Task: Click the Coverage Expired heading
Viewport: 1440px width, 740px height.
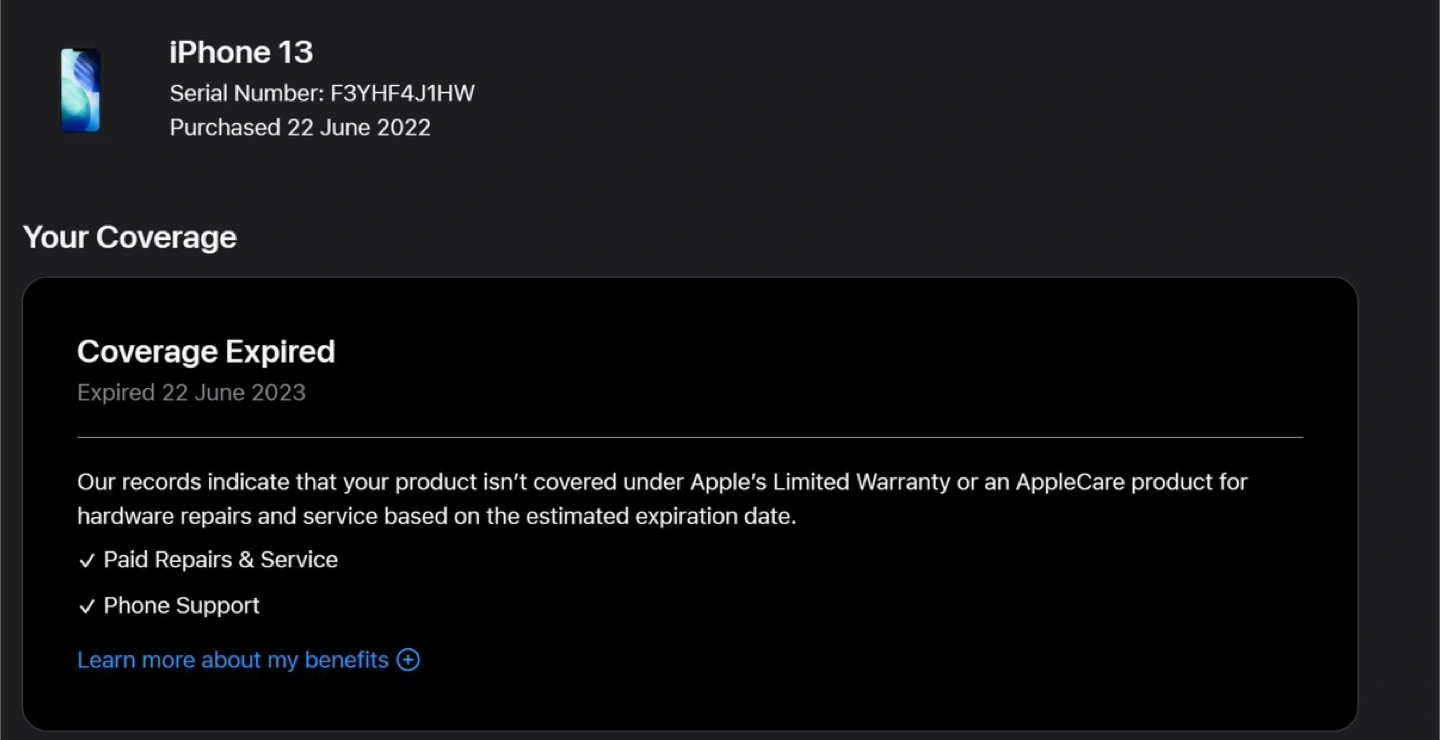Action: [206, 352]
